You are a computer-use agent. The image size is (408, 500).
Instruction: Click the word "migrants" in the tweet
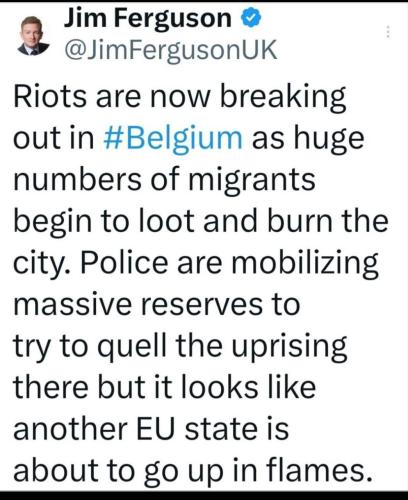tap(252, 180)
